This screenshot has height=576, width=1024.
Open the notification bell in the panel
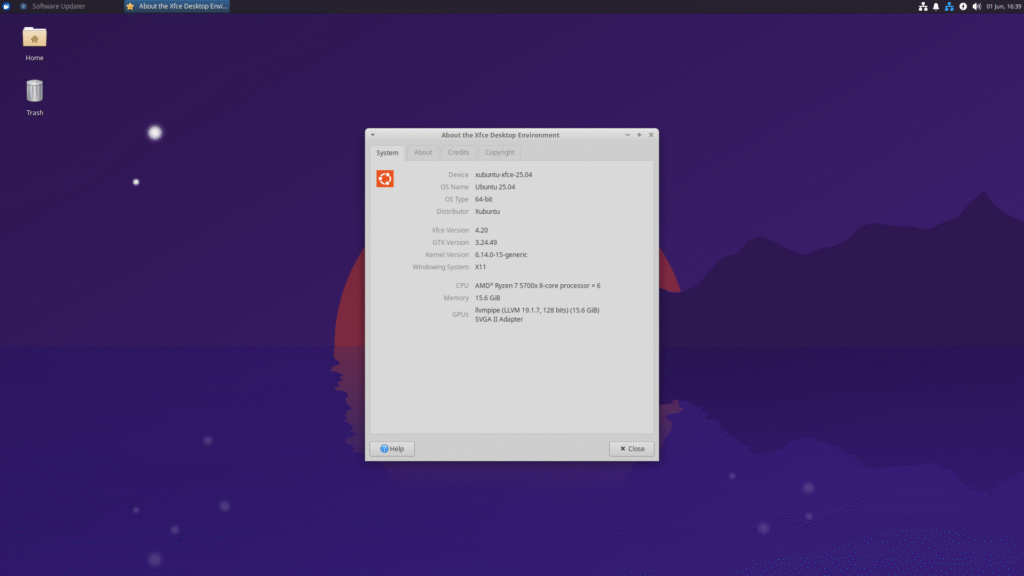click(x=936, y=7)
